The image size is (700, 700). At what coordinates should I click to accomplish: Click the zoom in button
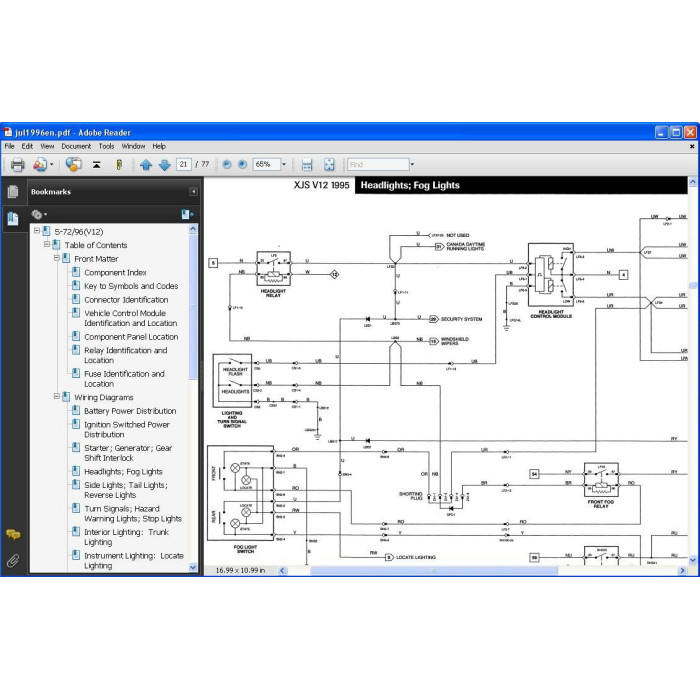[x=242, y=165]
